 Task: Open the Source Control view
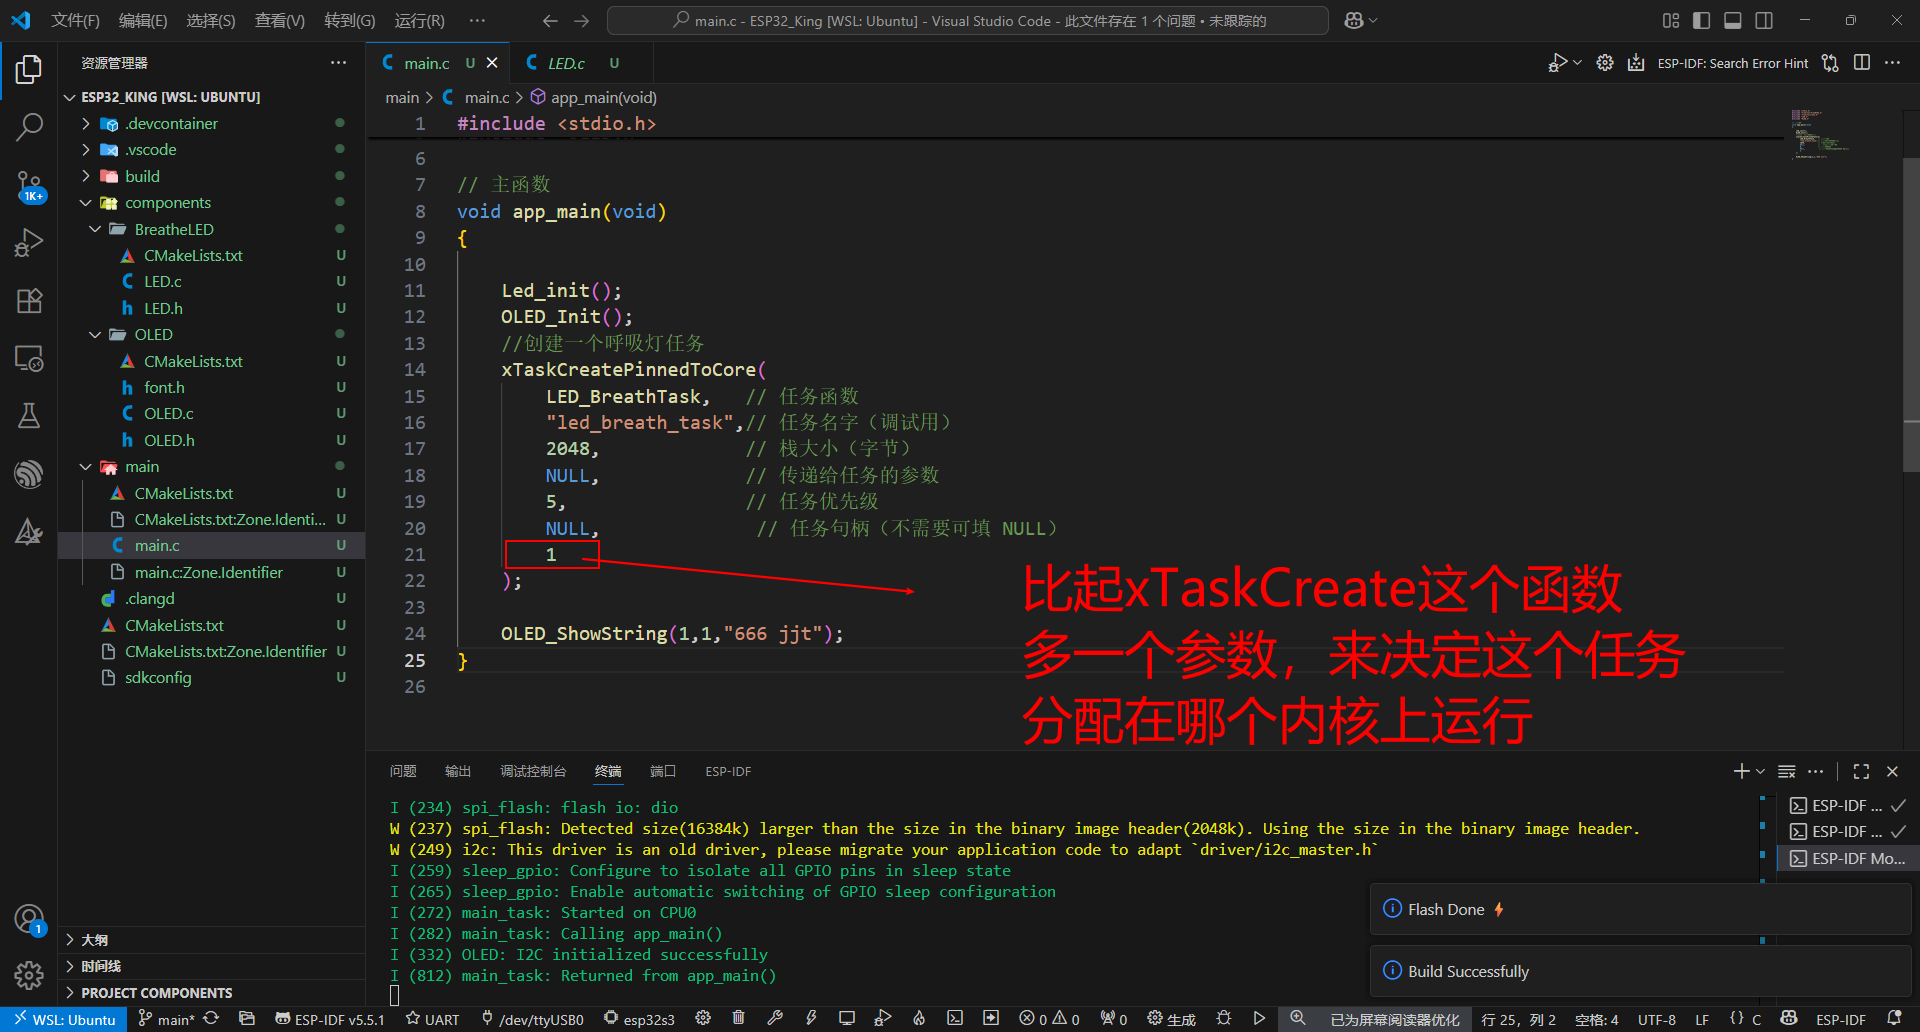29,185
